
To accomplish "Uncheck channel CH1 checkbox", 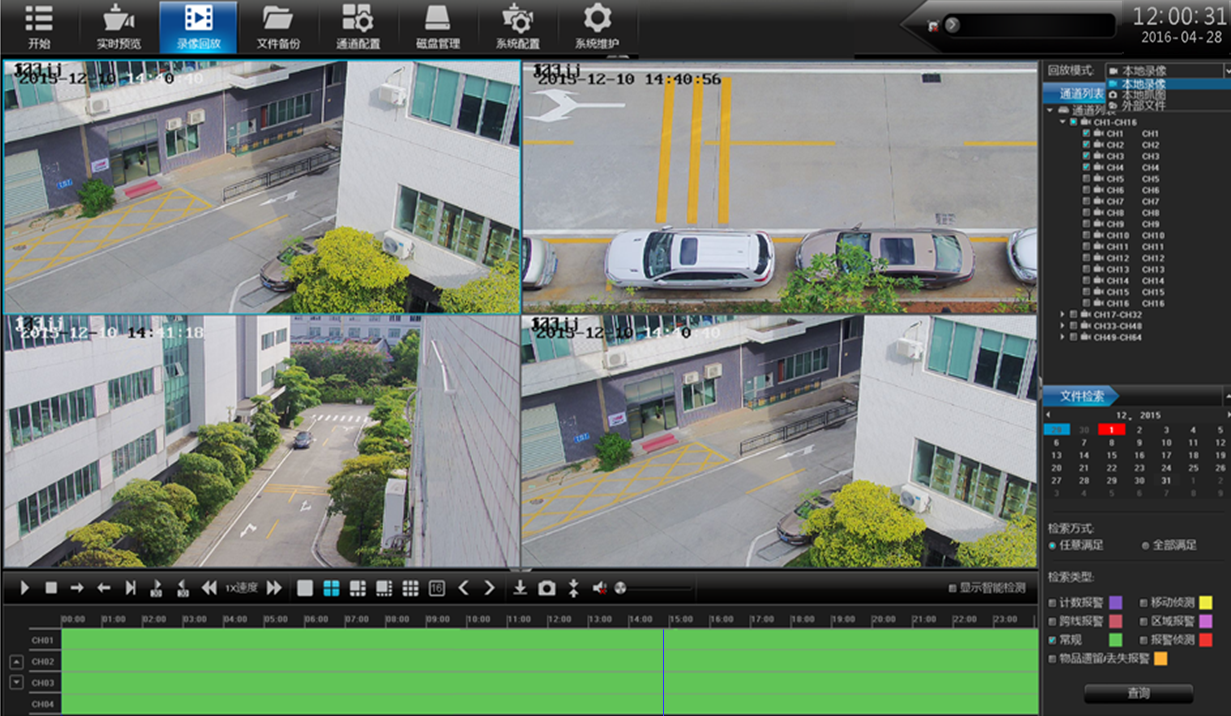I will click(1086, 133).
